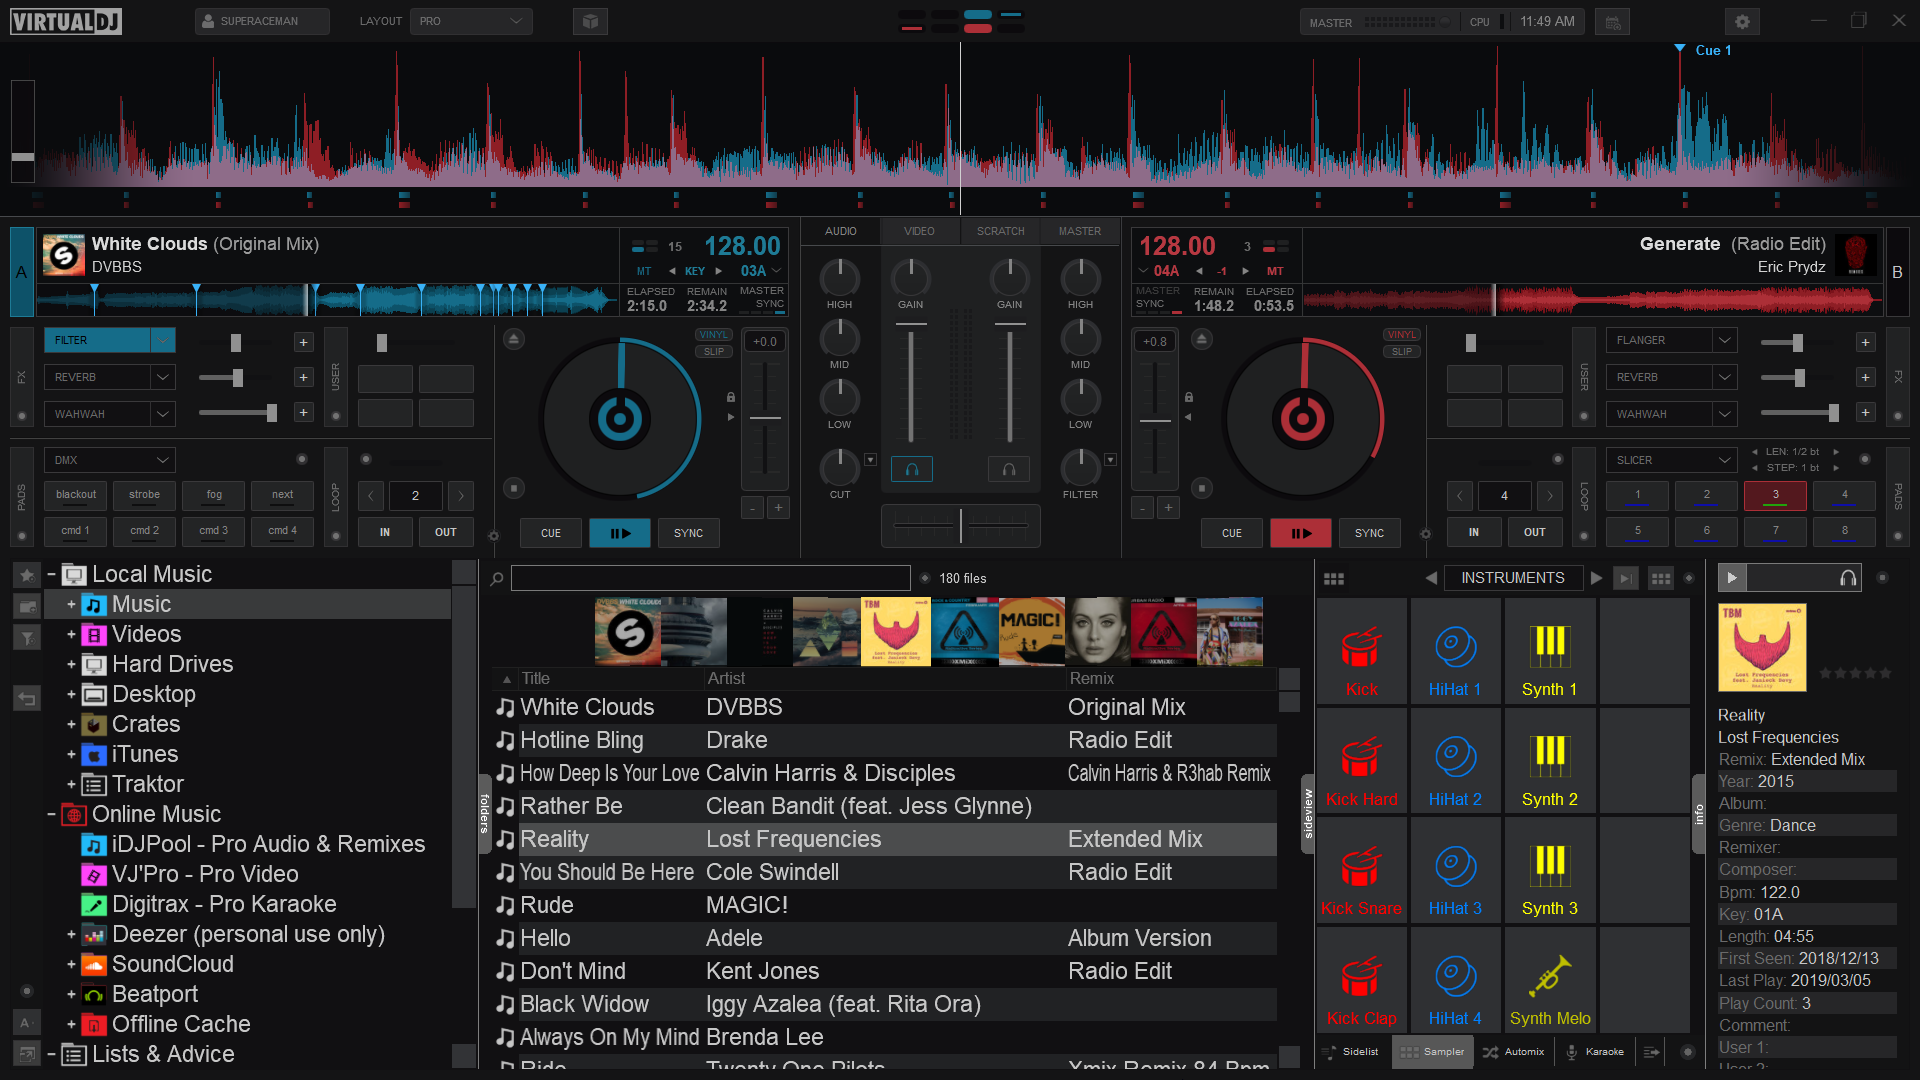Open the favorites star sidebar icon
1920x1080 pixels.
[x=27, y=575]
